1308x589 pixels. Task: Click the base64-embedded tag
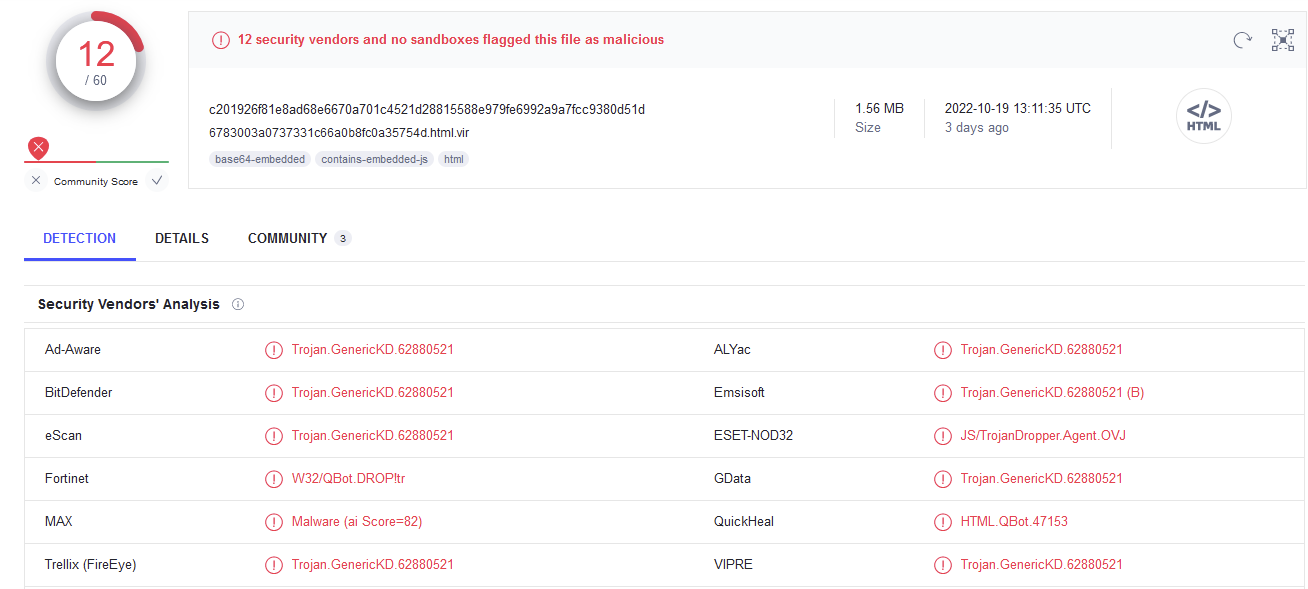[x=260, y=159]
